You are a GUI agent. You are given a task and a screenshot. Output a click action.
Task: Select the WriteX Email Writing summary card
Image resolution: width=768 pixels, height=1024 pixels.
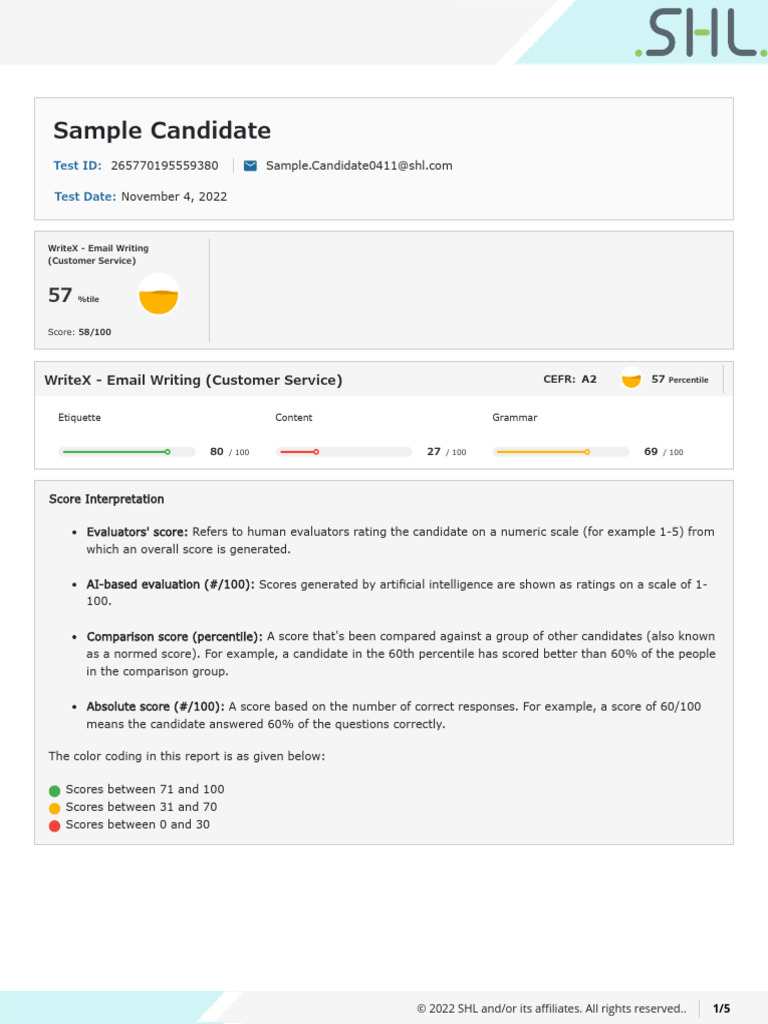[x=121, y=290]
